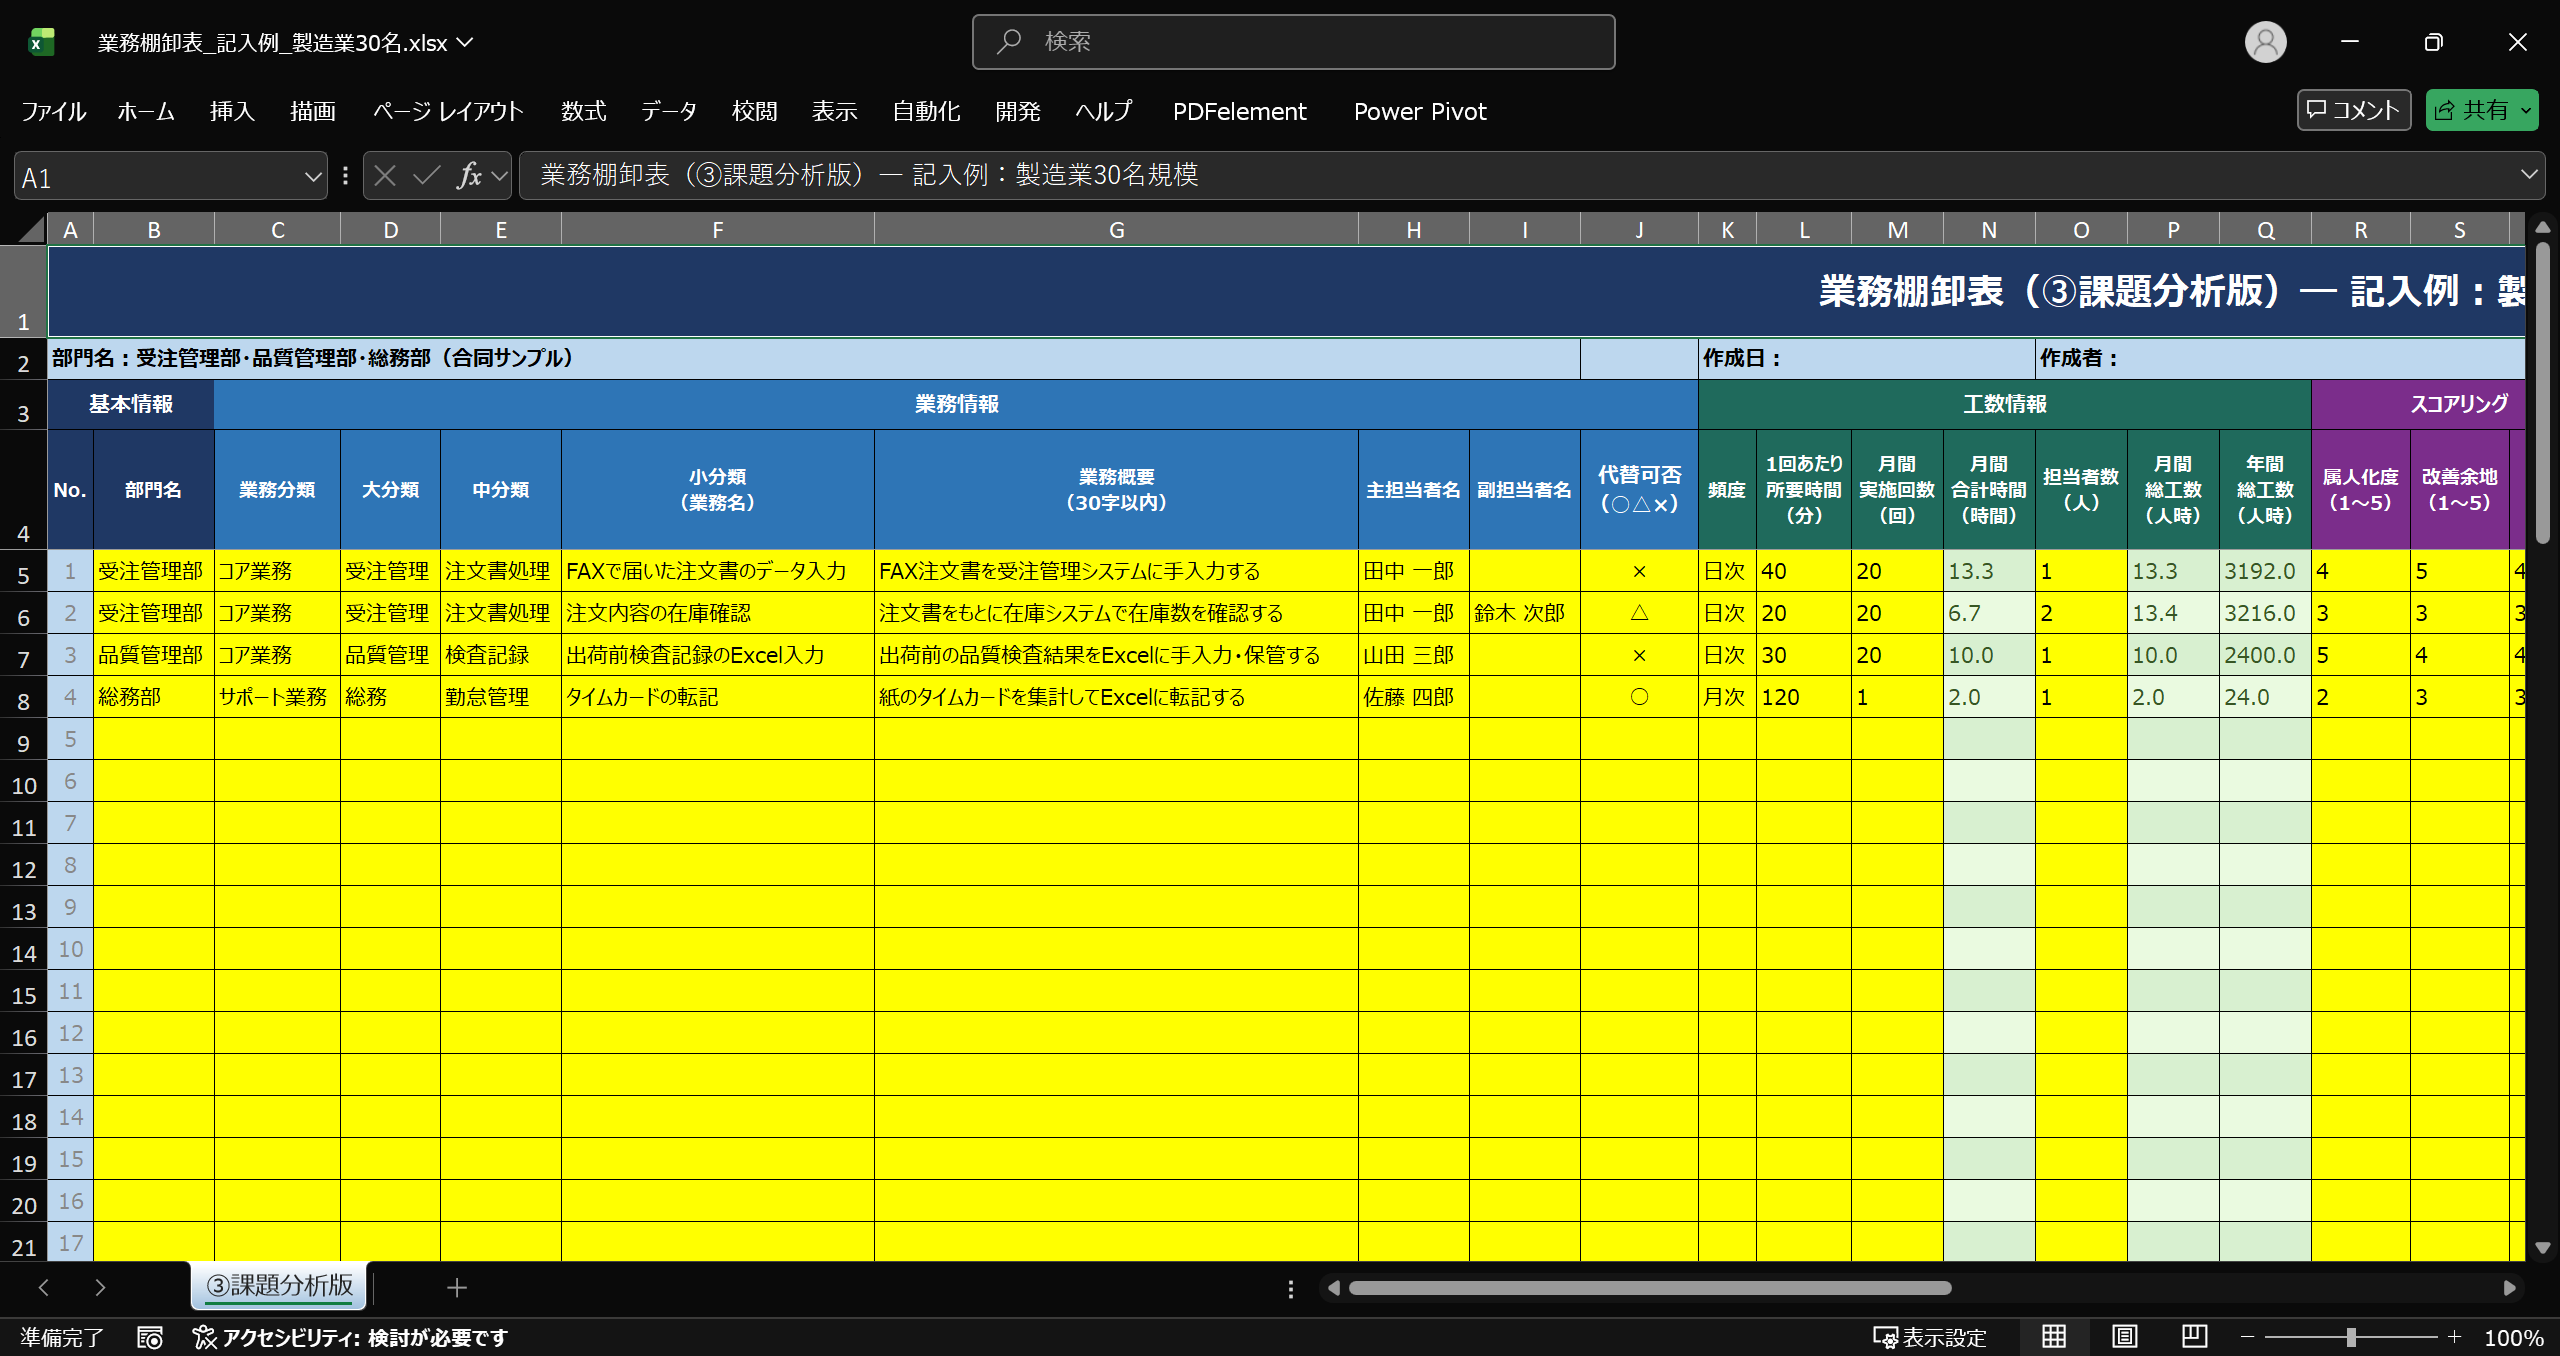This screenshot has height=1356, width=2560.
Task: Click the zoom in plus icon
Action: click(x=2454, y=1337)
